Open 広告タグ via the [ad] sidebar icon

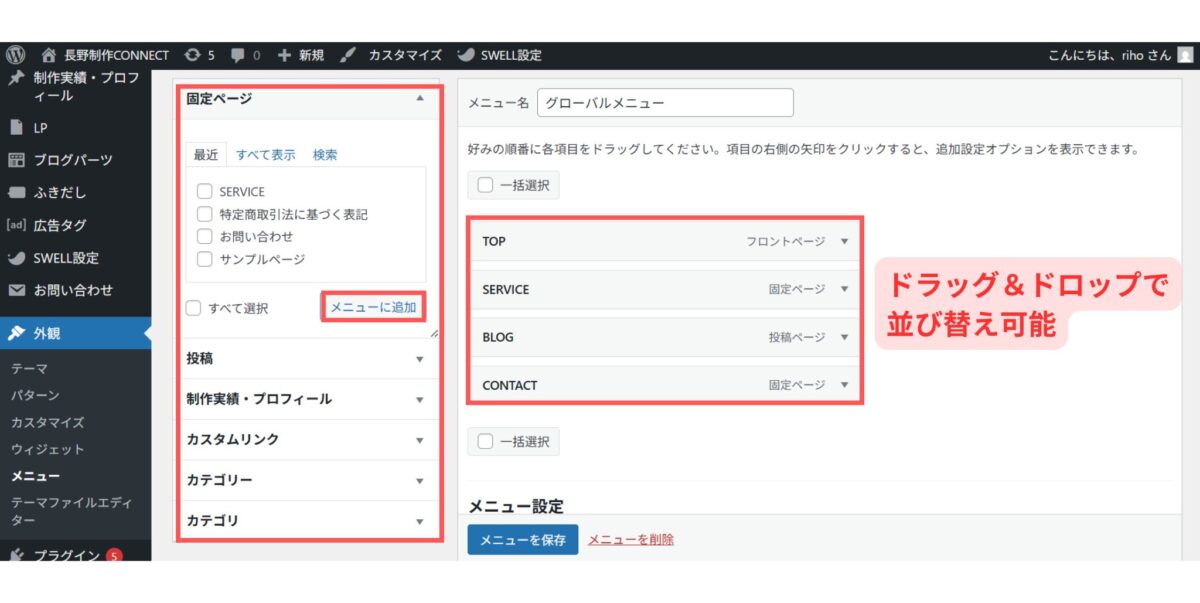coord(14,226)
